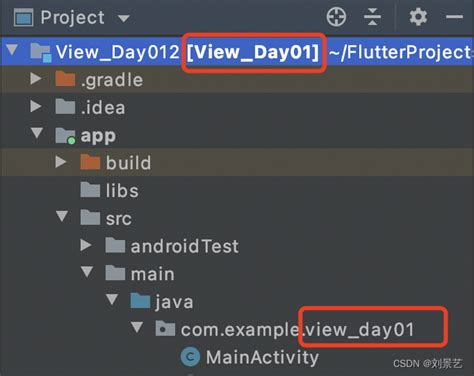Collapse the main folder arrow
The width and height of the screenshot is (474, 376).
pyautogui.click(x=87, y=272)
